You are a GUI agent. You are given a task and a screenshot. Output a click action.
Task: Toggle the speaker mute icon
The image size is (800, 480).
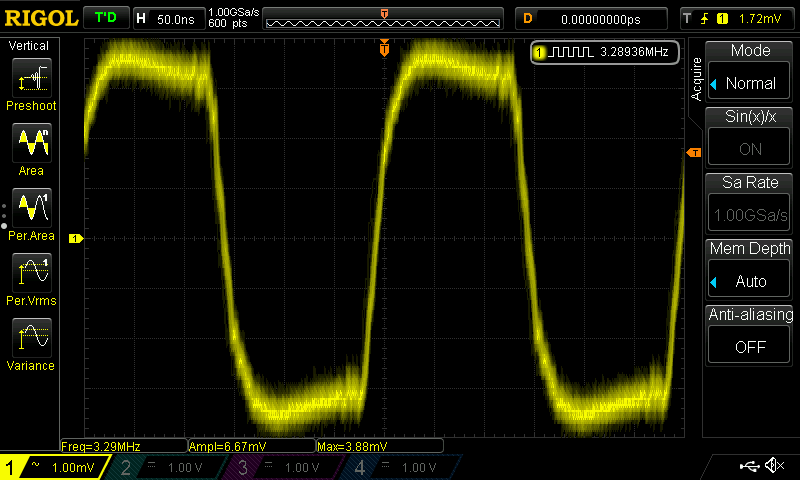click(773, 466)
